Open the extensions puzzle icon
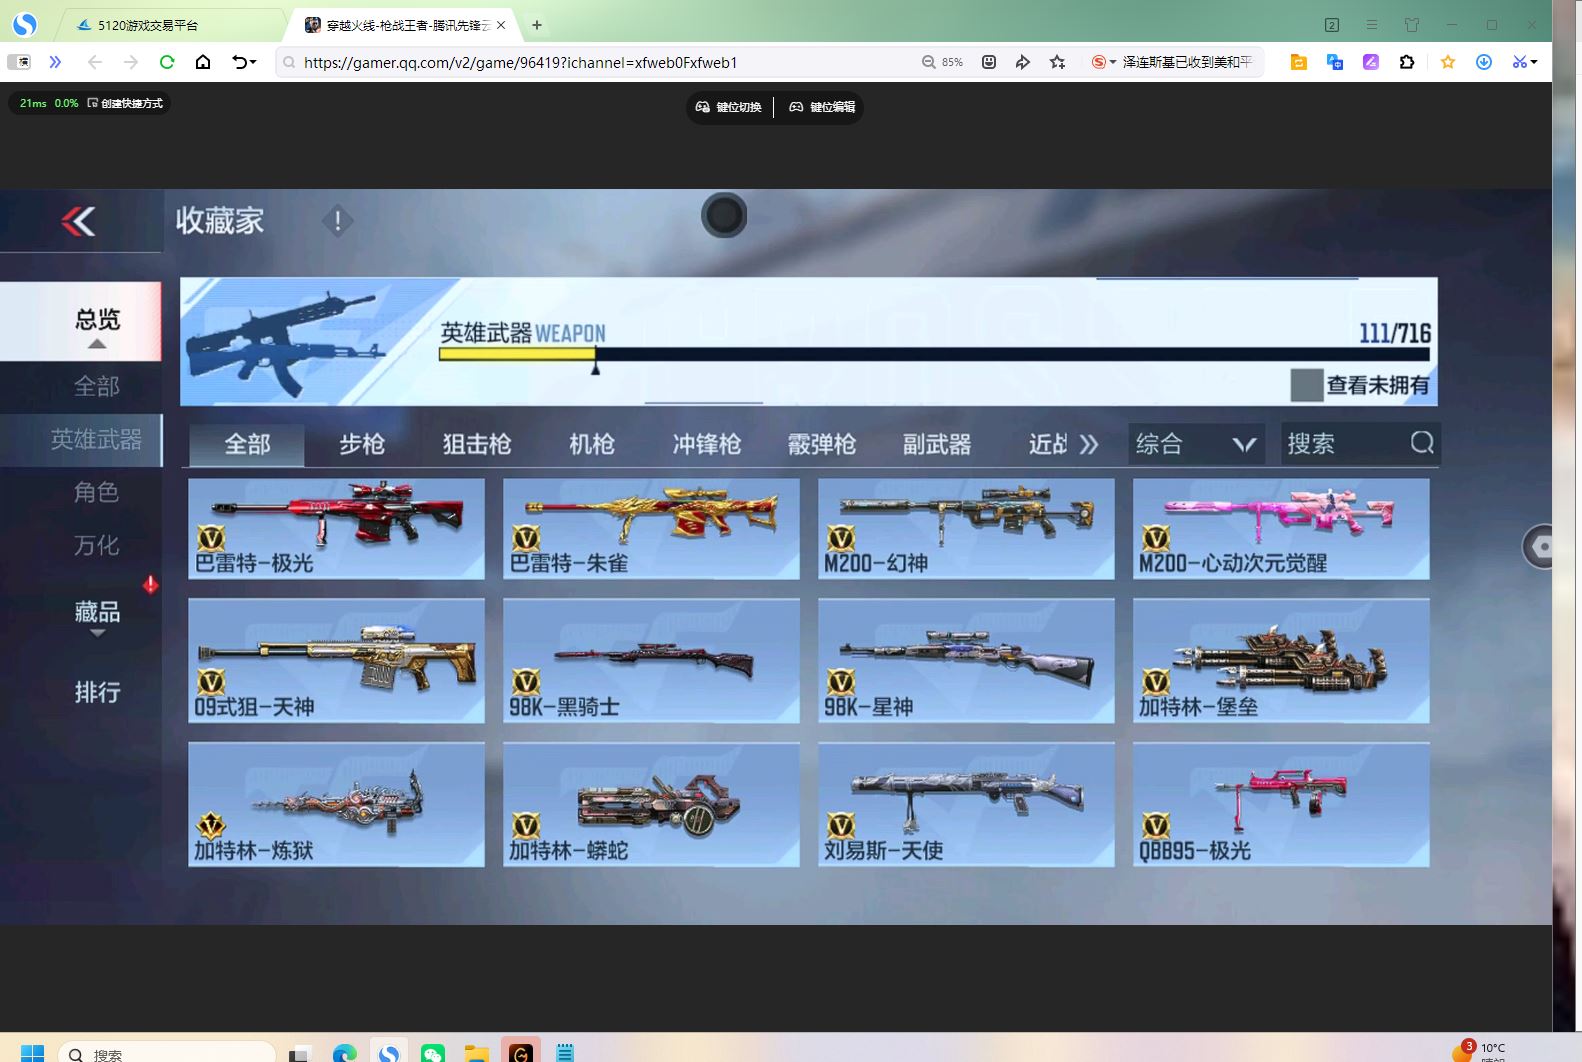The image size is (1582, 1062). click(1407, 62)
